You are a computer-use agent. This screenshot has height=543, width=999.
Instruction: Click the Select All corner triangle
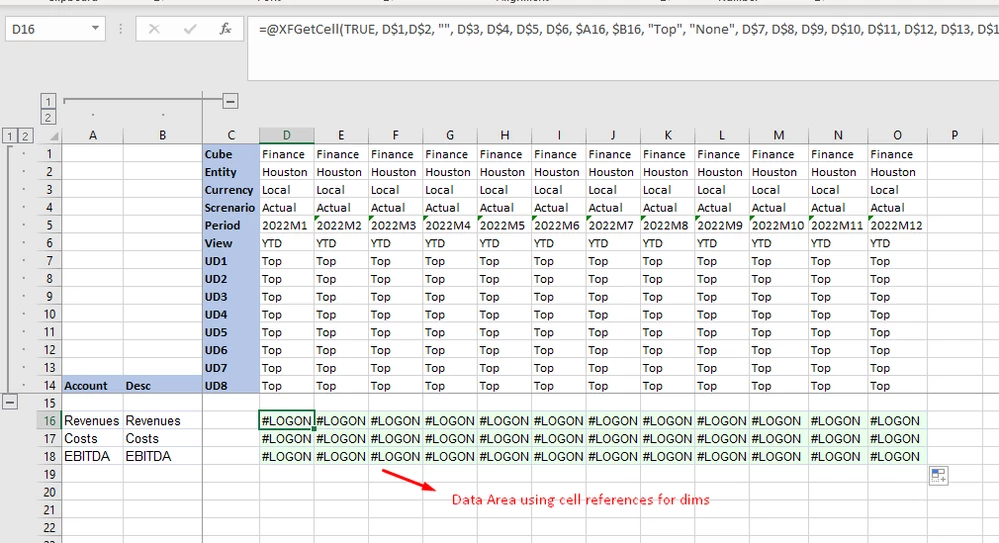54,136
